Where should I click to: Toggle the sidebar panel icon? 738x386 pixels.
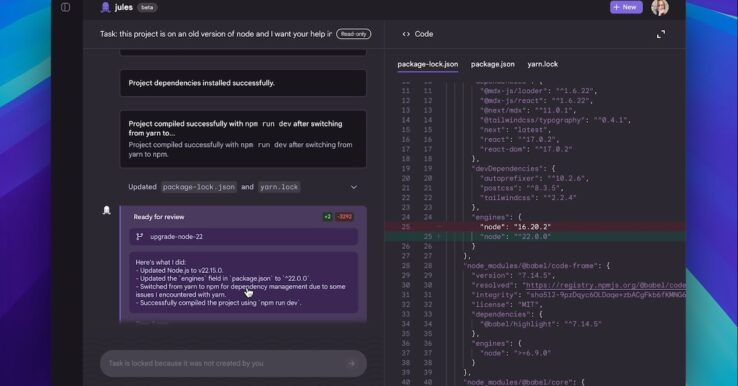(65, 7)
